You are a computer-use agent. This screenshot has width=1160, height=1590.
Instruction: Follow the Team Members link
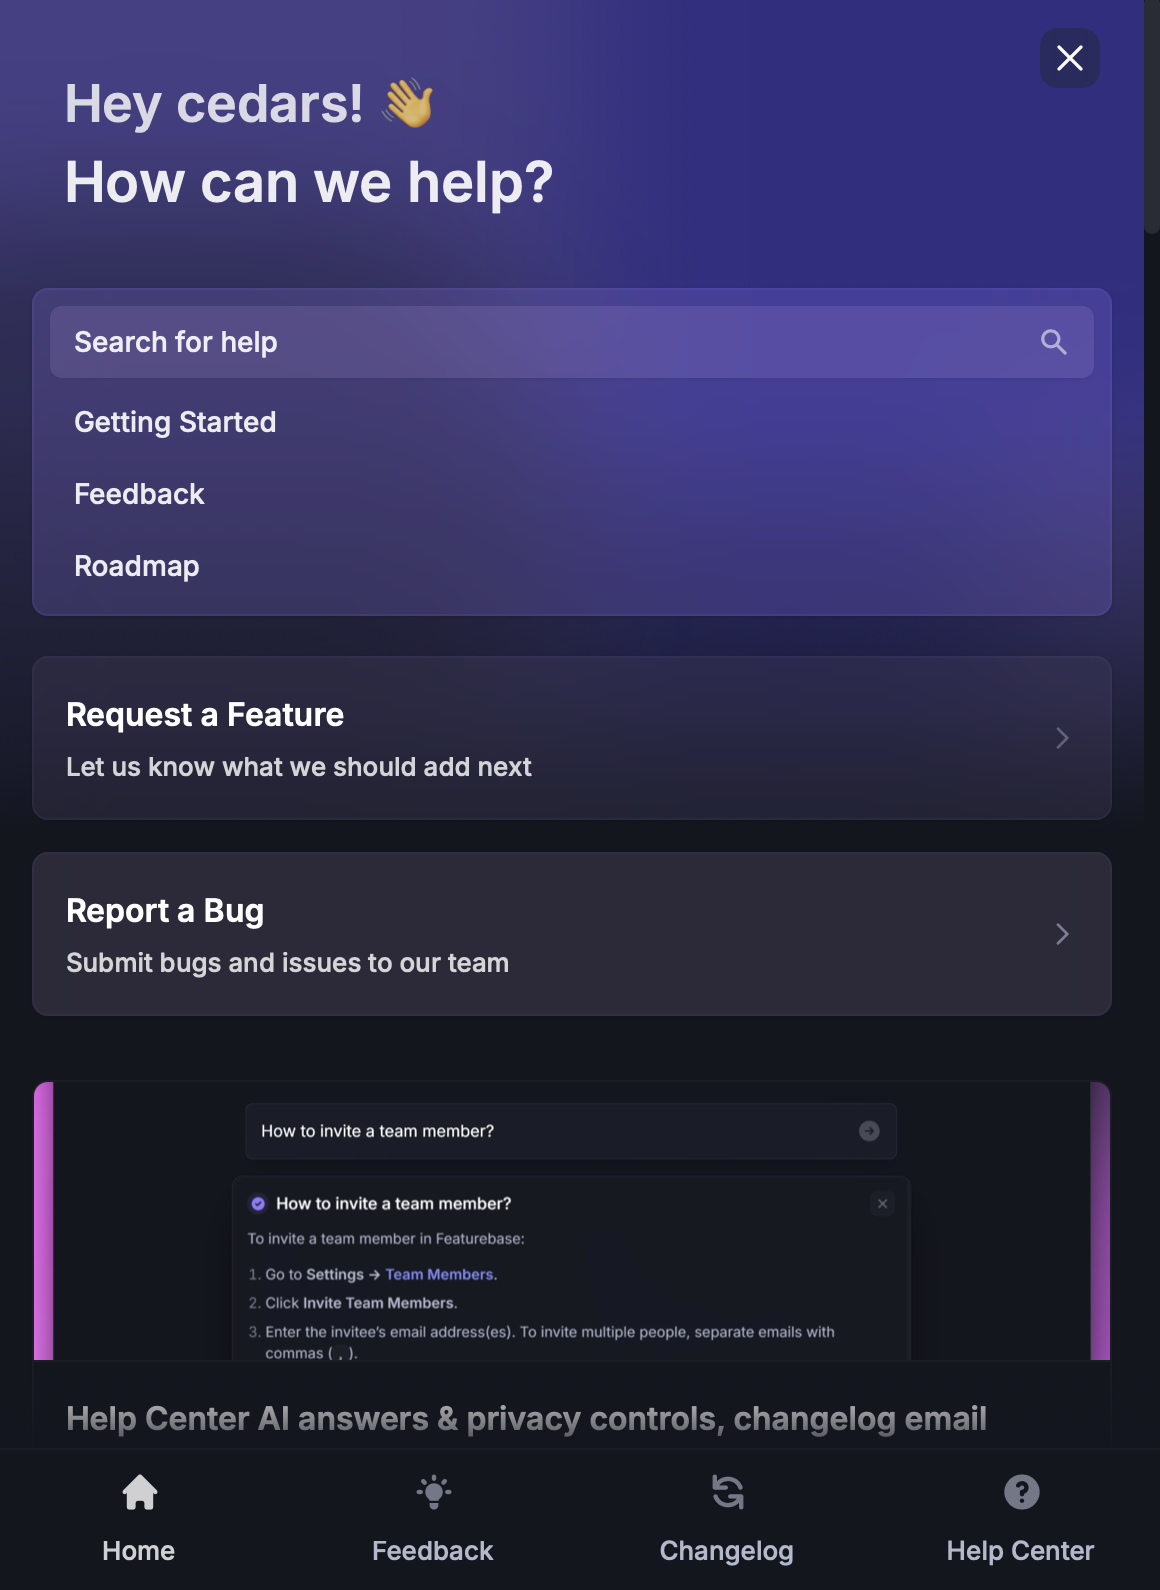click(x=439, y=1274)
